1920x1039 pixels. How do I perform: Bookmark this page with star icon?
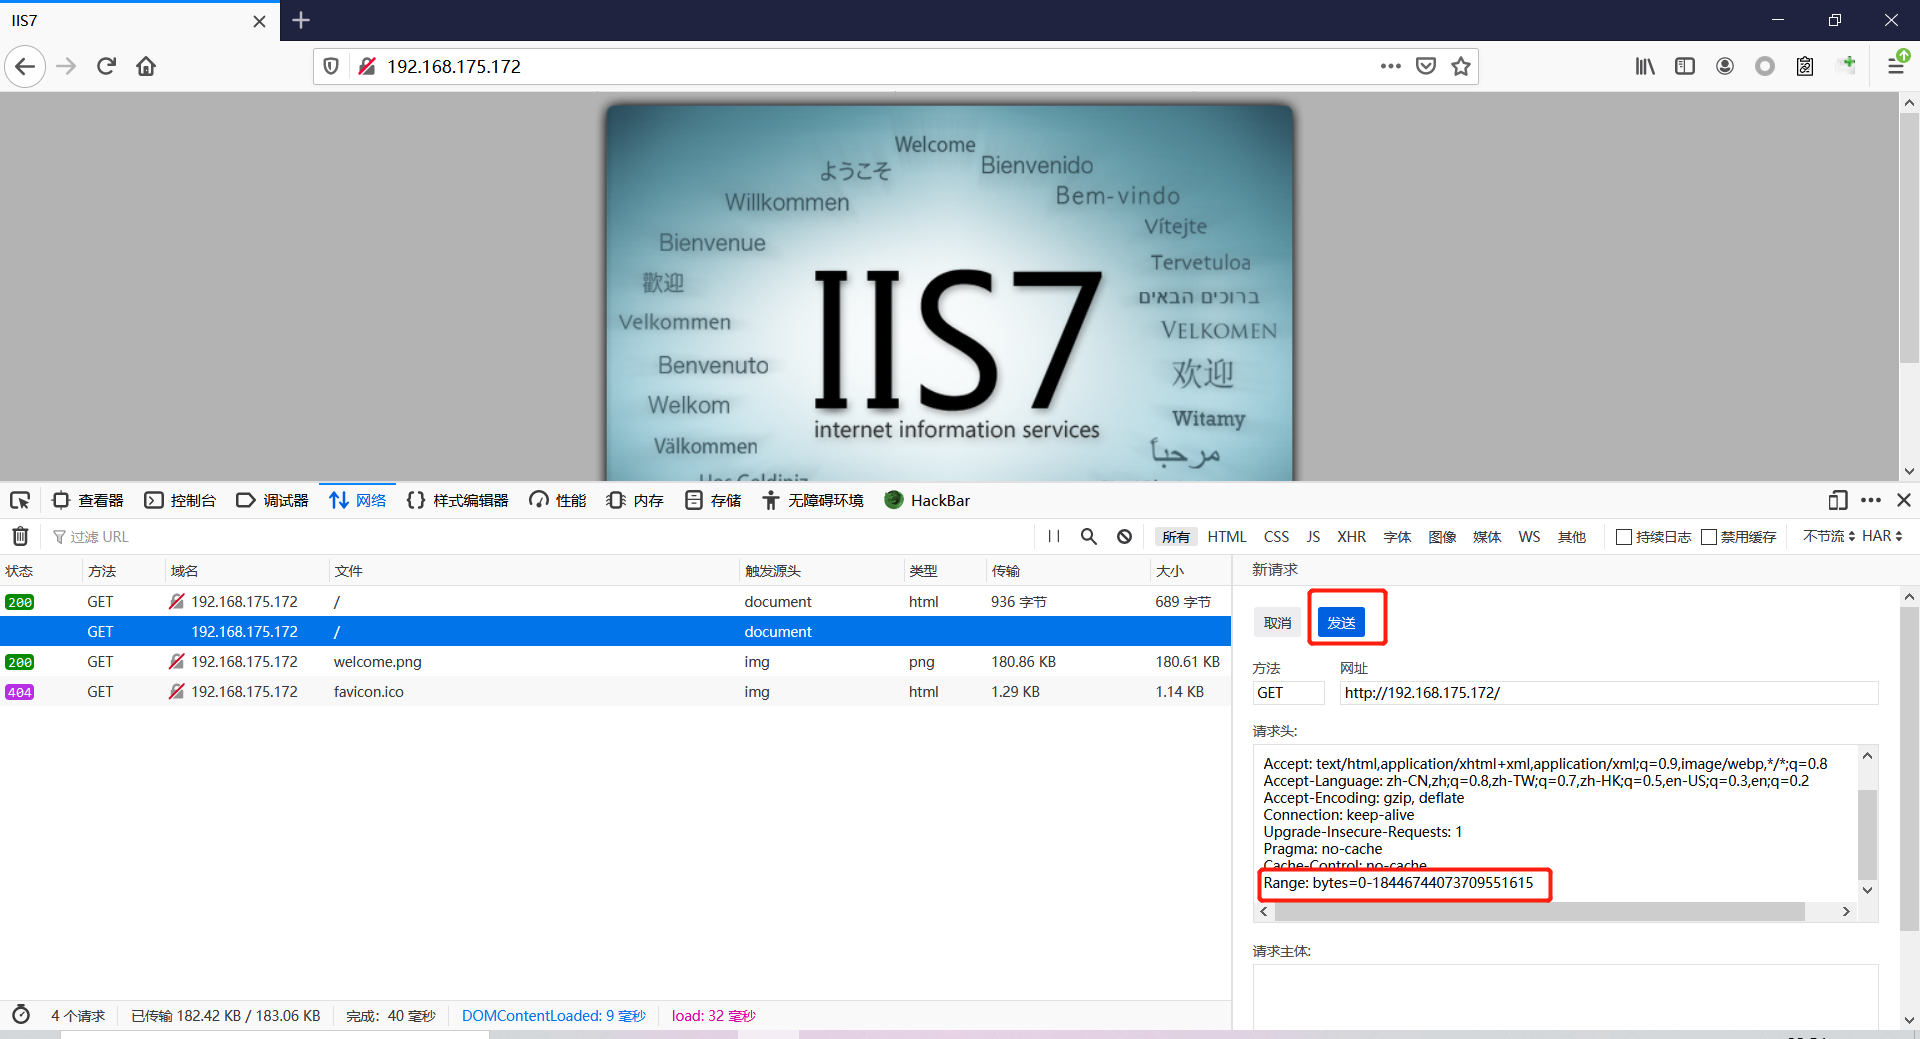coord(1461,67)
